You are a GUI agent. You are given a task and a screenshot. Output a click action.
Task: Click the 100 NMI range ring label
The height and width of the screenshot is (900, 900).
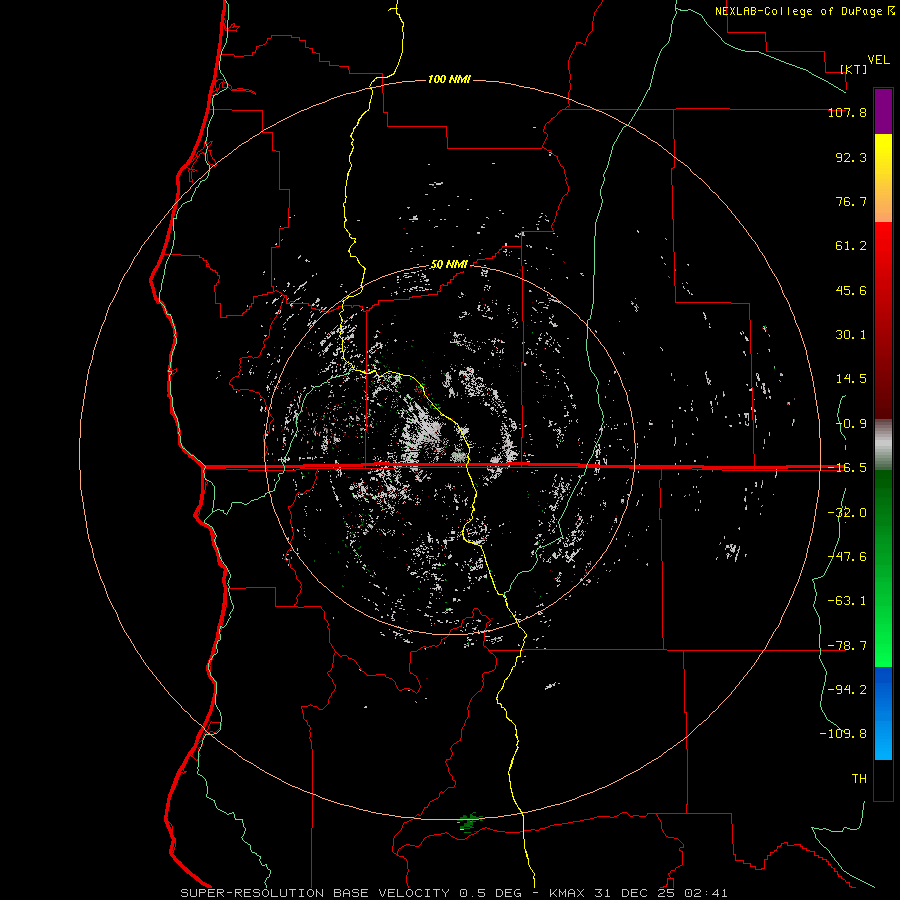[449, 79]
